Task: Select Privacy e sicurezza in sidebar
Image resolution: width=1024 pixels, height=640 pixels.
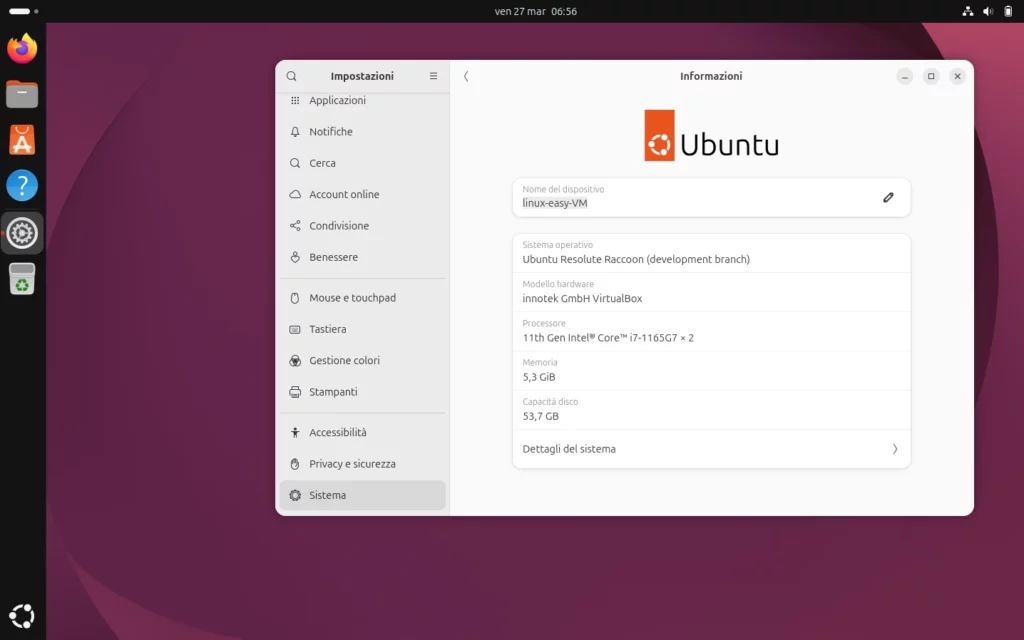Action: [352, 463]
